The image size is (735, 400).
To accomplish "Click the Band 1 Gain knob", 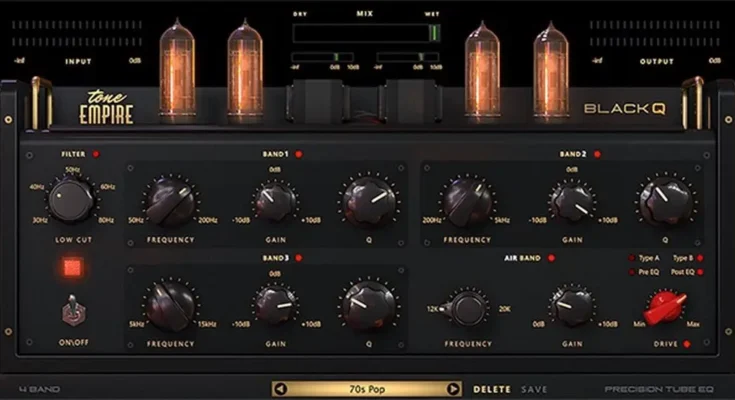I will click(x=272, y=203).
